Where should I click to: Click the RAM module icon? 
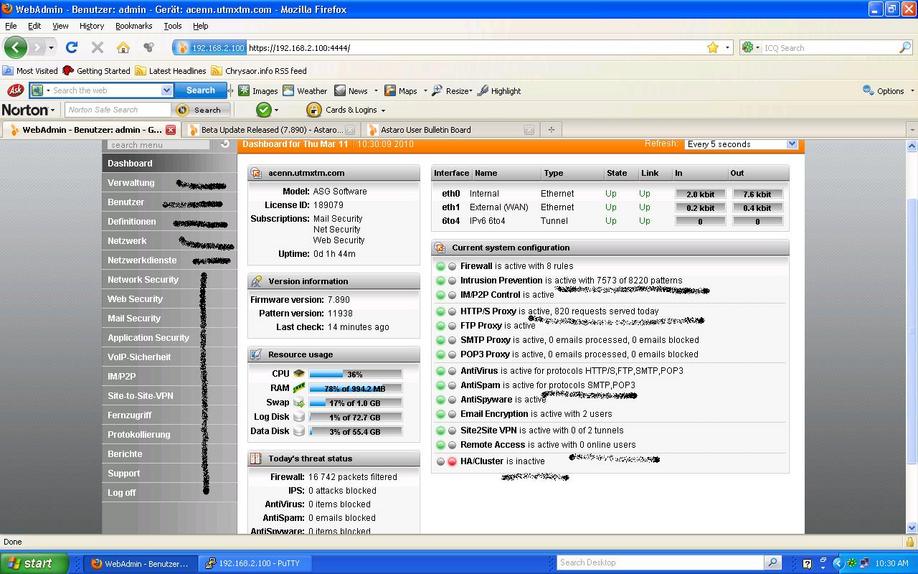(x=299, y=388)
